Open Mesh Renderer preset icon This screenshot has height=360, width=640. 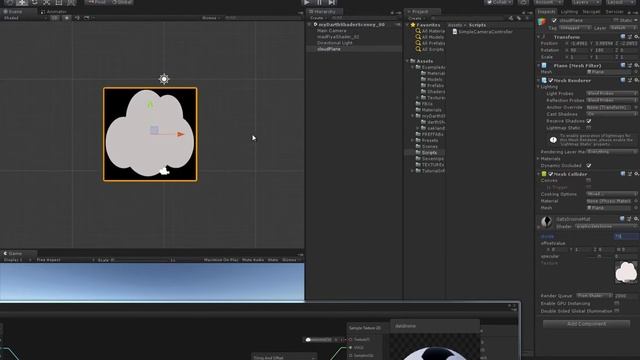[x=630, y=80]
